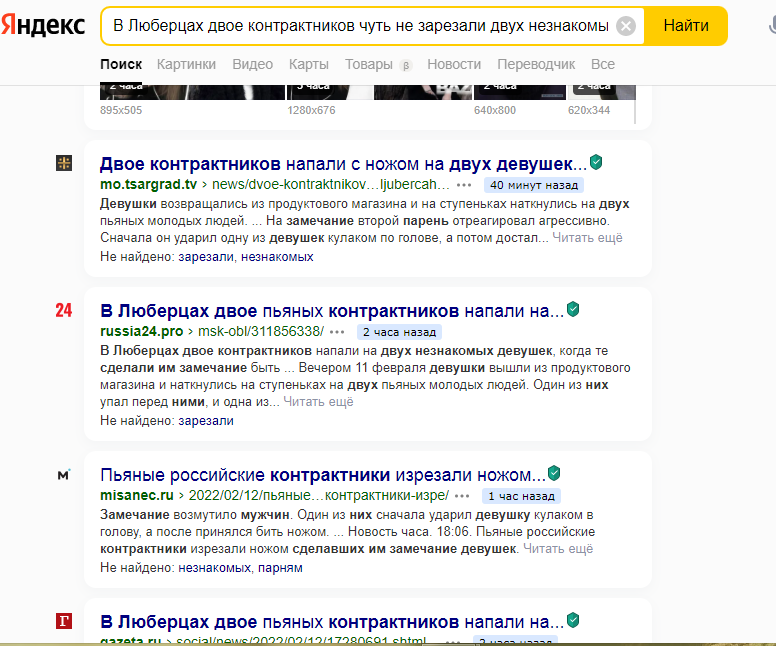Click the '40 минут назад' time badge

pyautogui.click(x=534, y=185)
